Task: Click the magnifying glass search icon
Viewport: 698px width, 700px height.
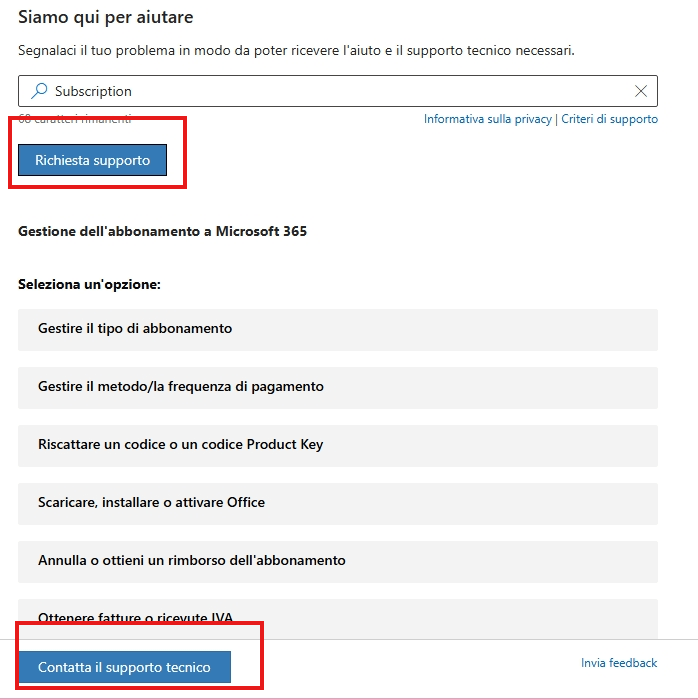Action: pyautogui.click(x=39, y=91)
